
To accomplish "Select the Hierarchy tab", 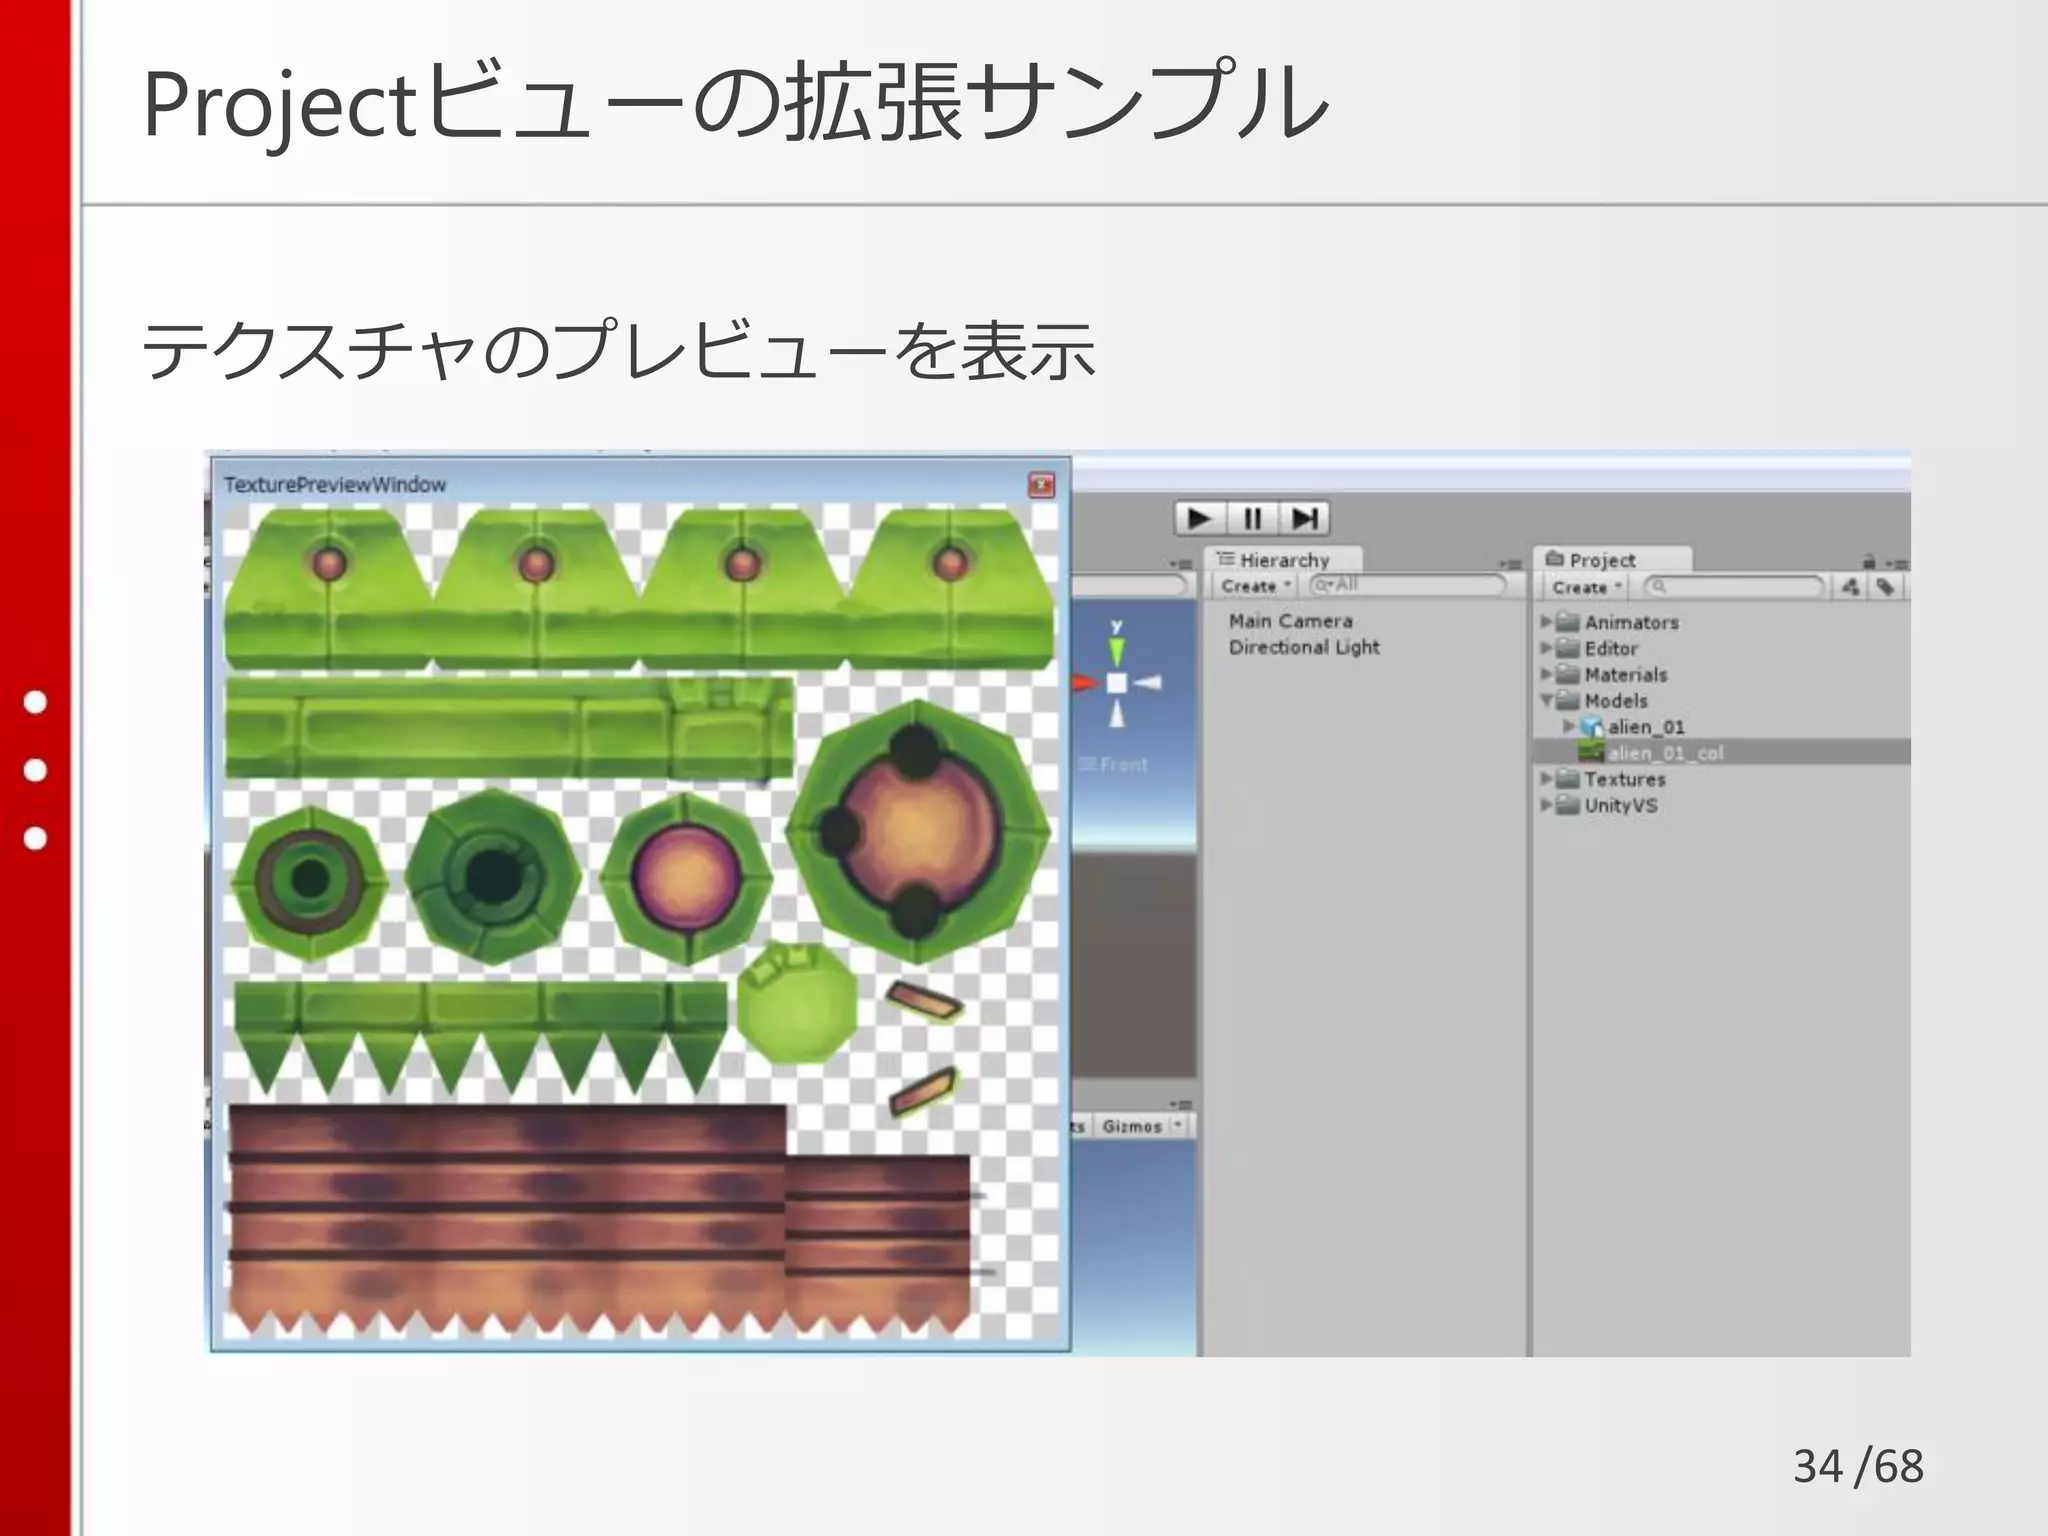I will click(1283, 559).
